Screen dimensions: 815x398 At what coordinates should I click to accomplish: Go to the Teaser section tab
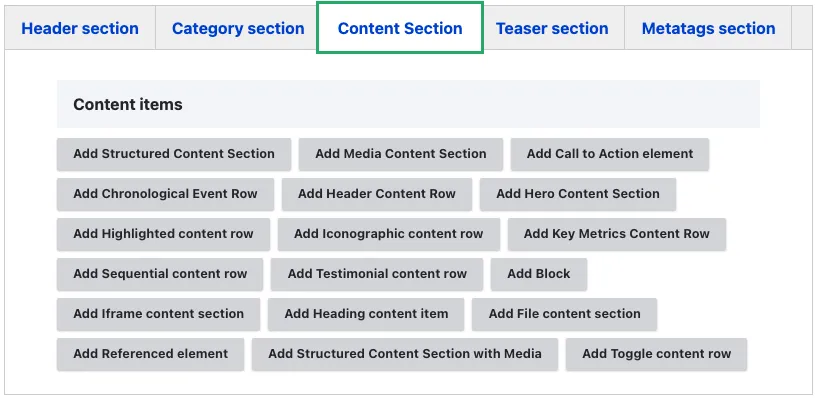coord(552,28)
